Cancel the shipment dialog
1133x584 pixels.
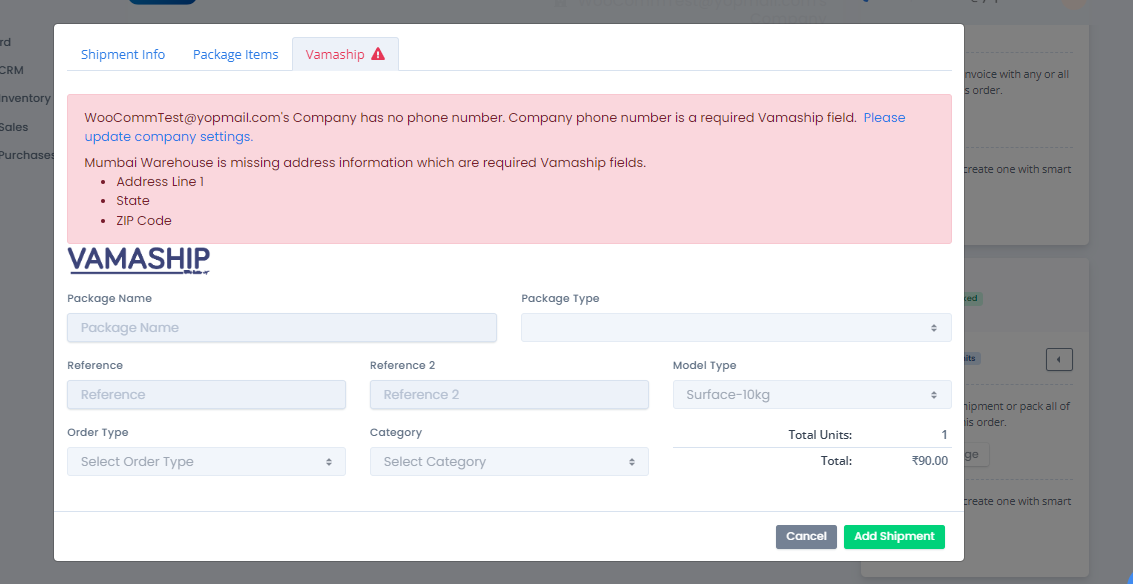pos(806,536)
